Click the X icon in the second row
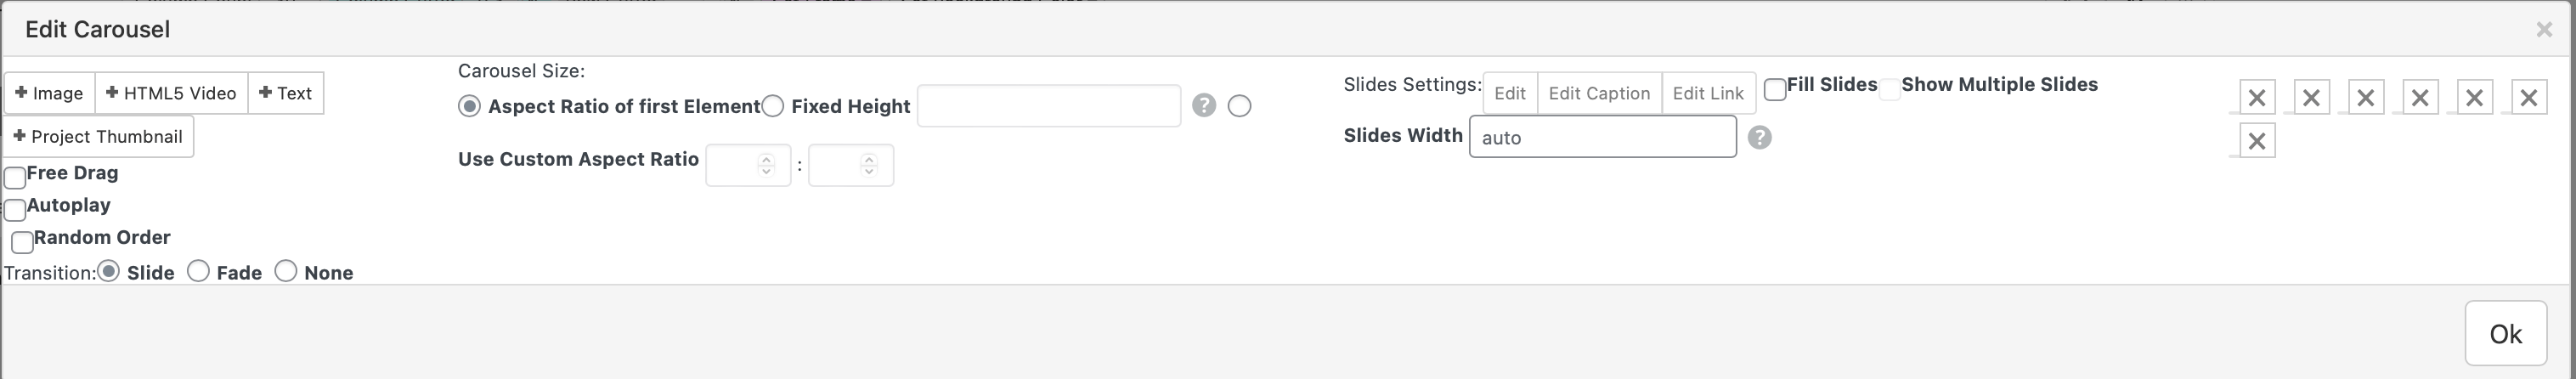This screenshot has height=379, width=2576. [2256, 141]
